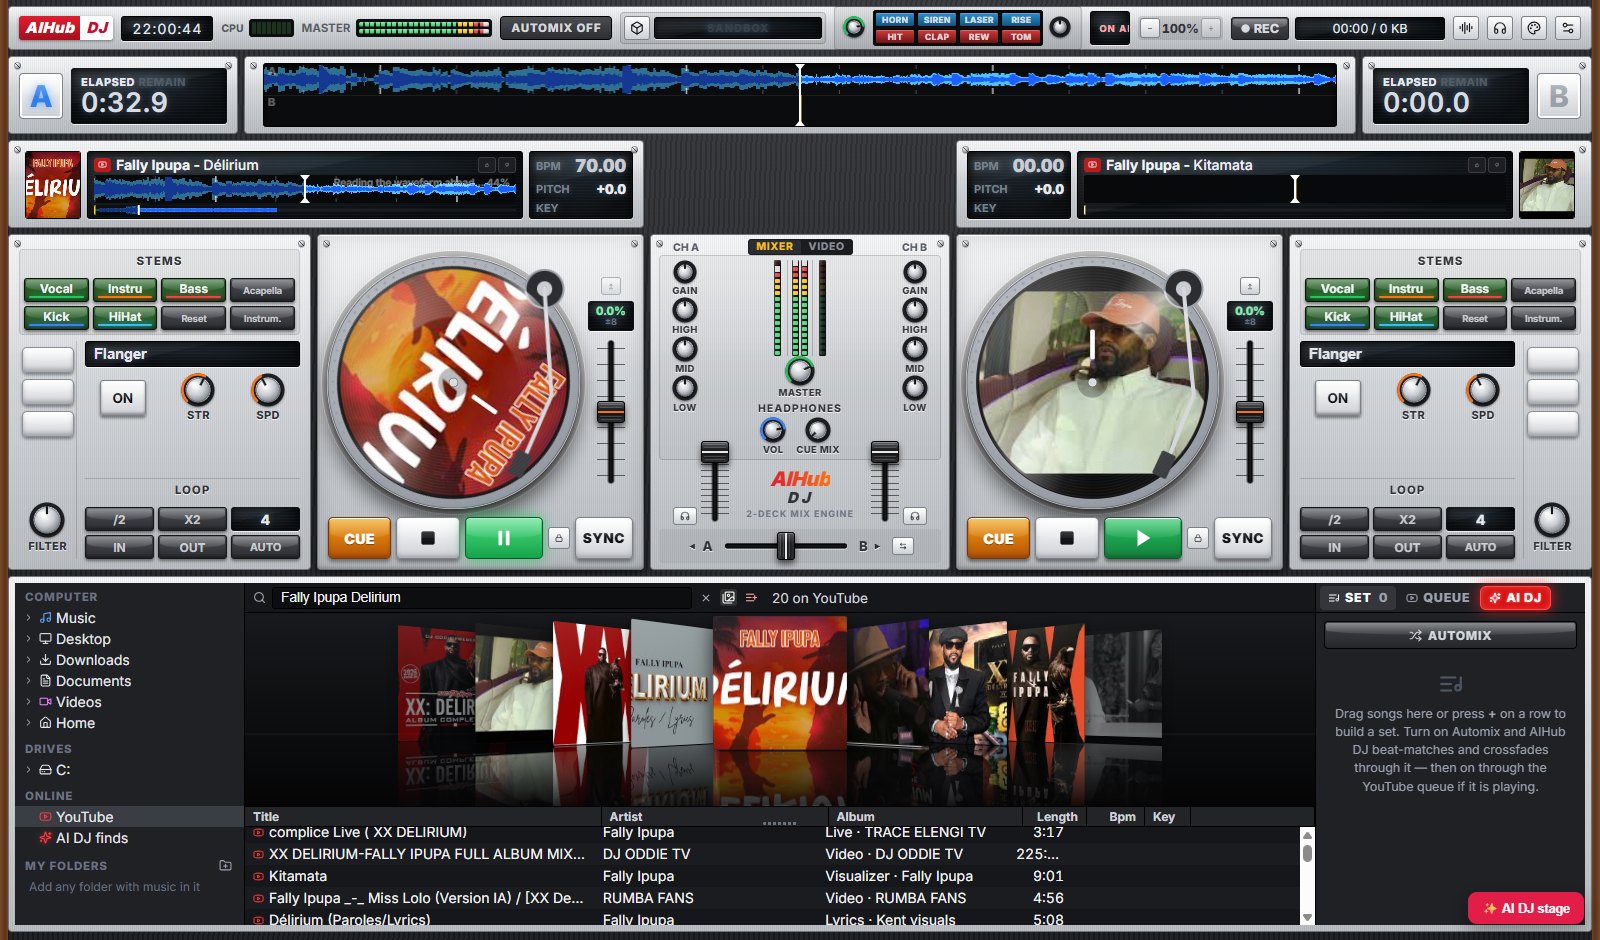
Task: Toggle the Kick stem on deck A
Action: [x=56, y=317]
